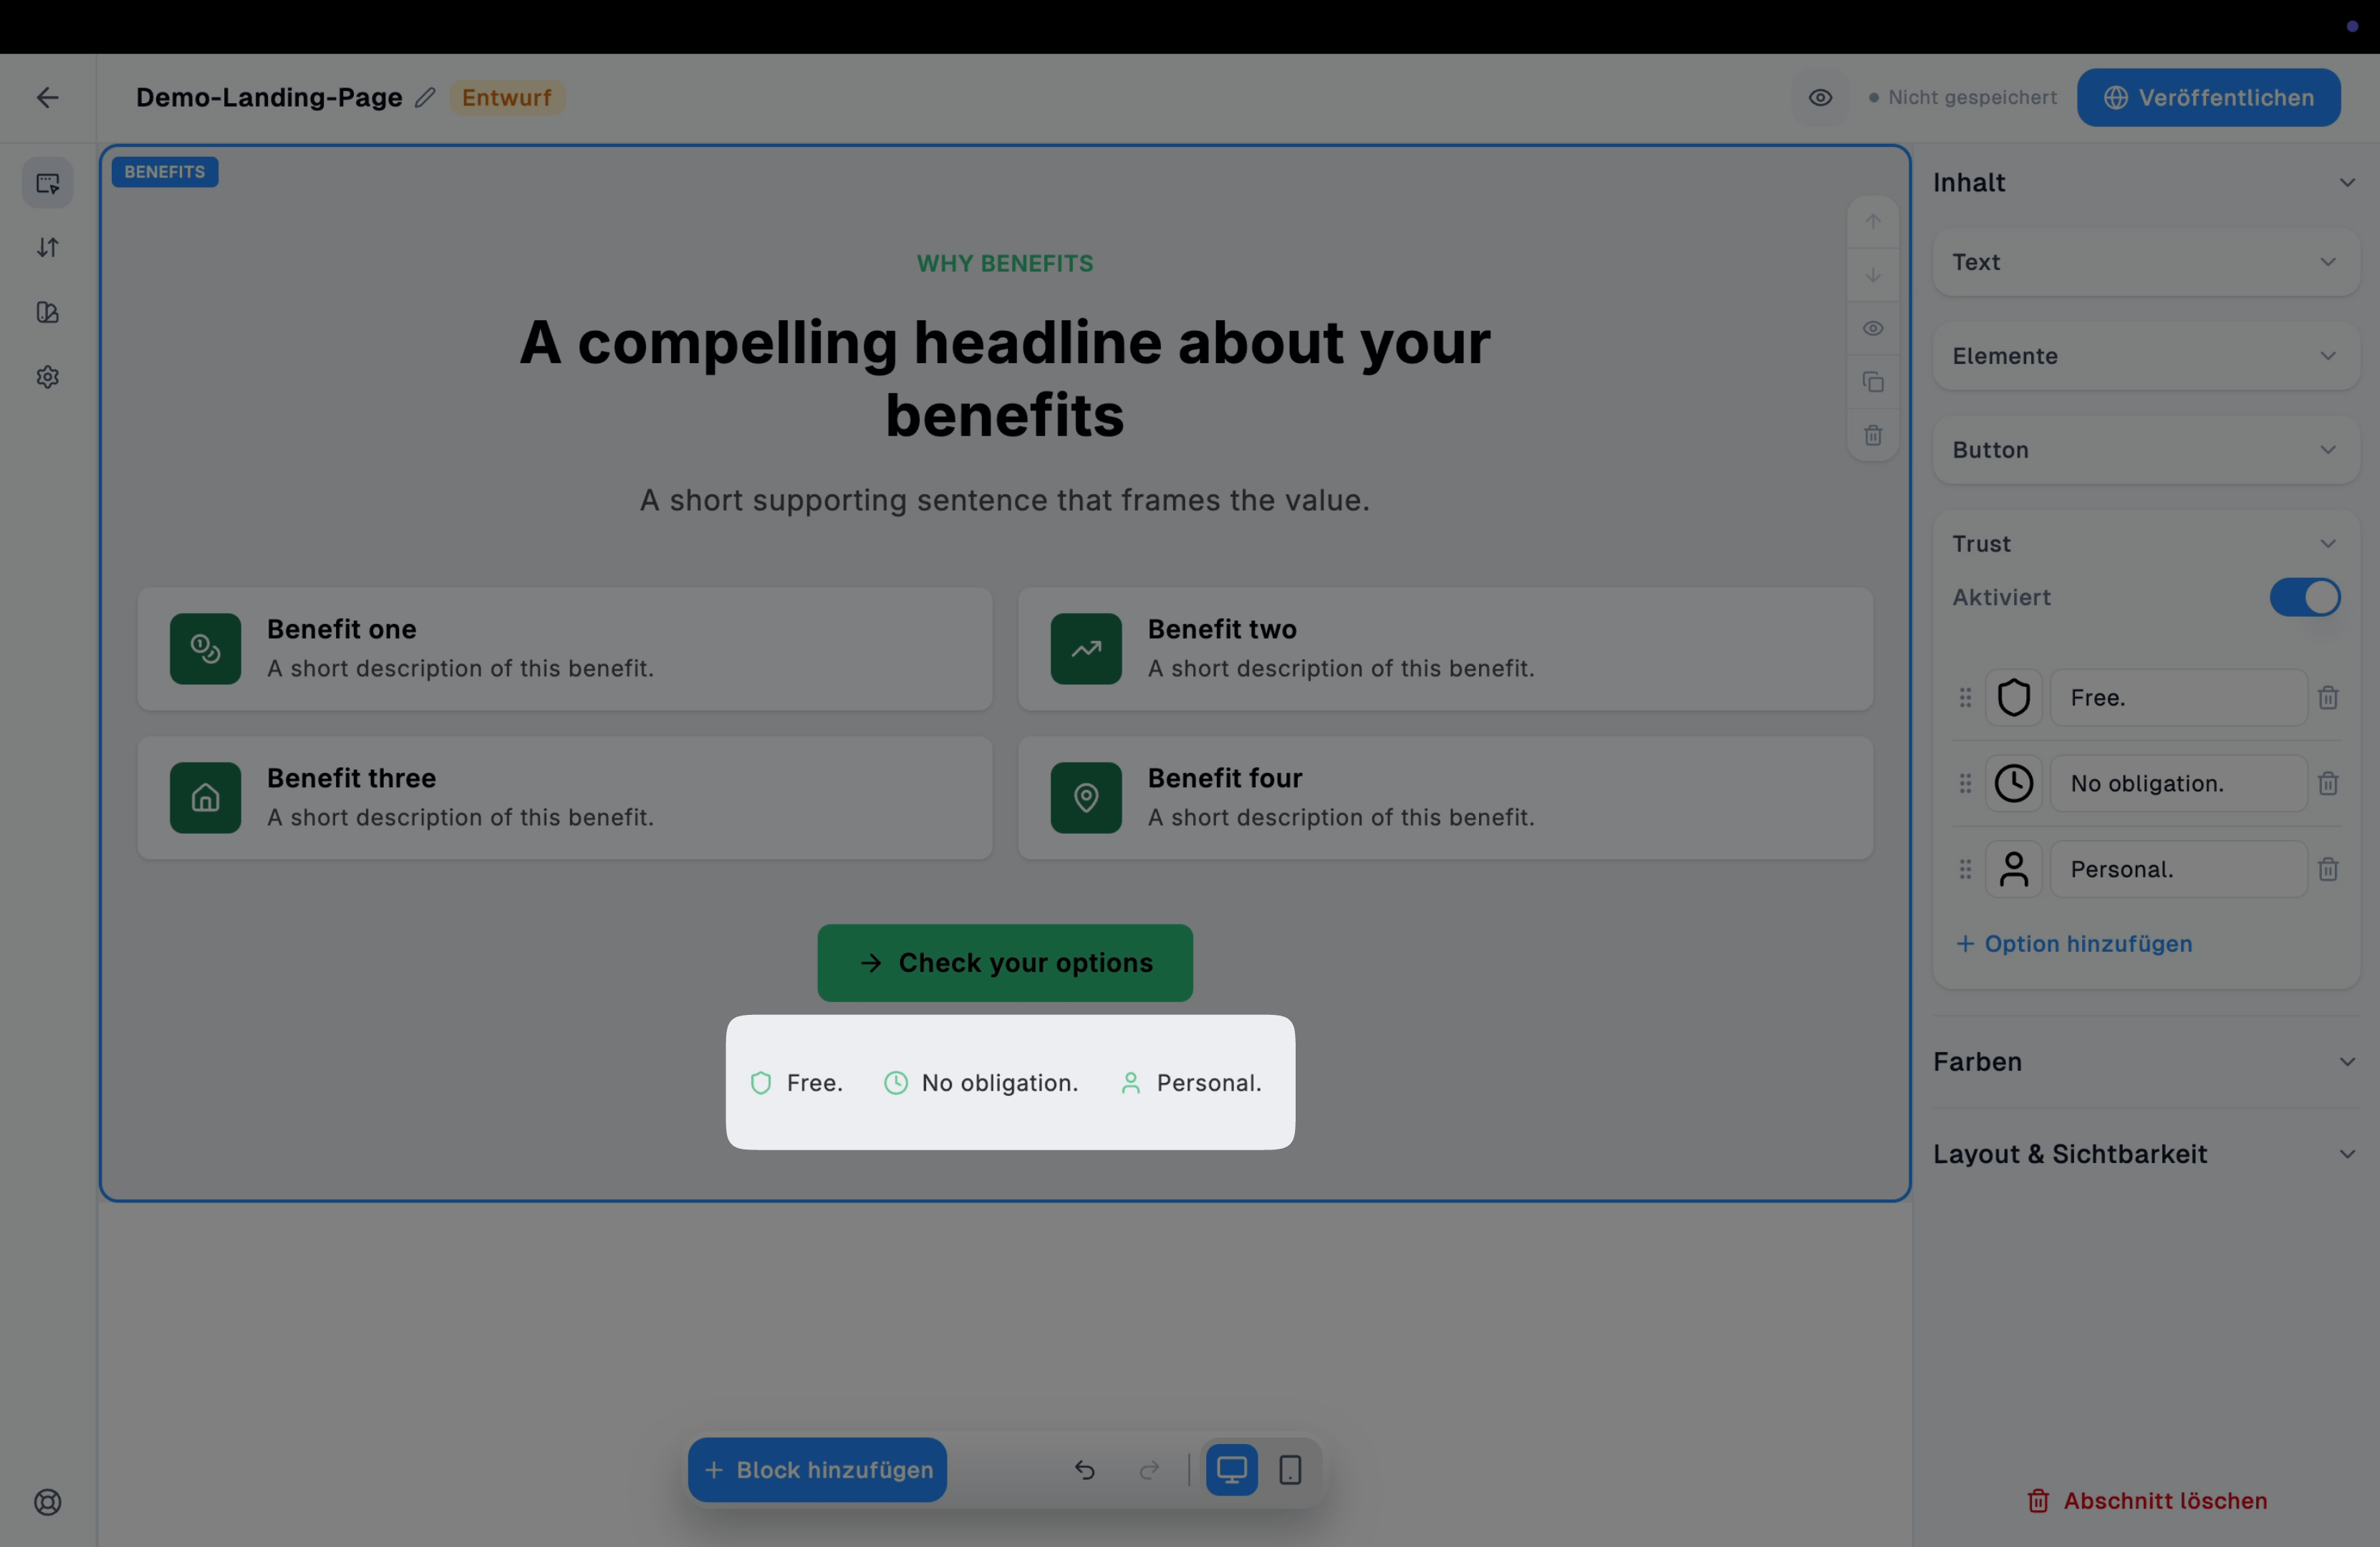Move the Benefits section up
Viewport: 2380px width, 1547px height.
click(1873, 221)
